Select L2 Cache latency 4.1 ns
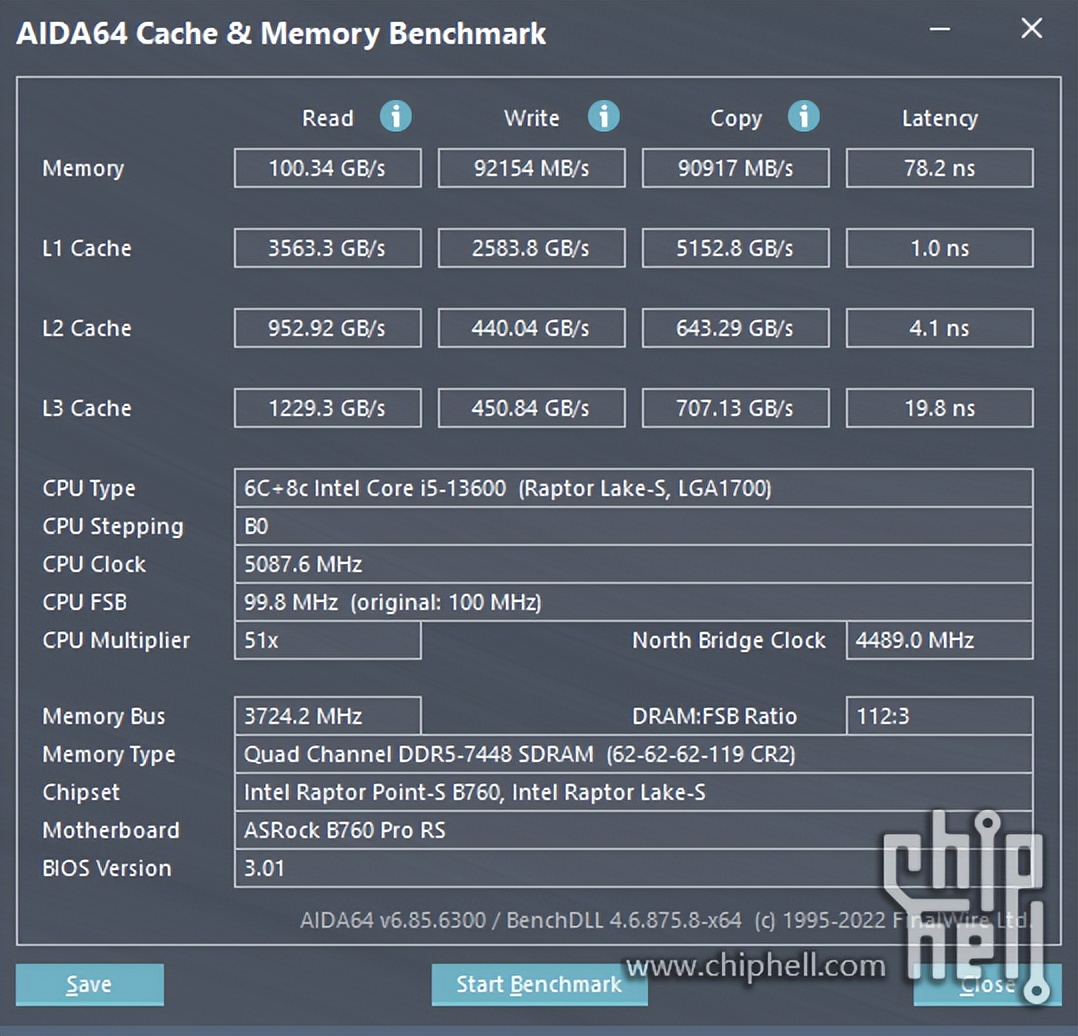 tap(939, 328)
